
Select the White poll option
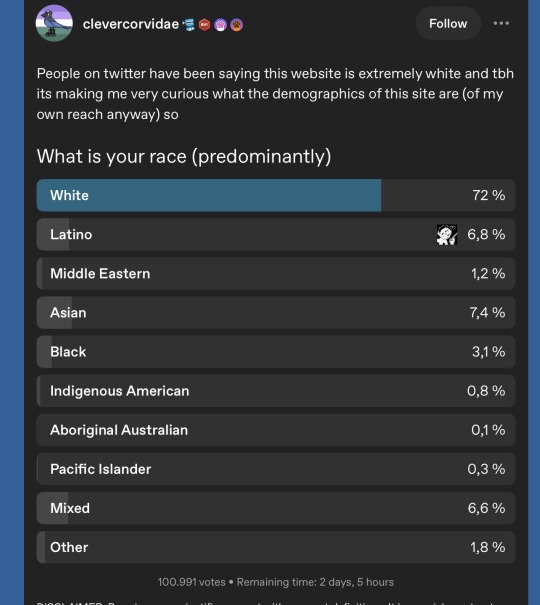276,195
